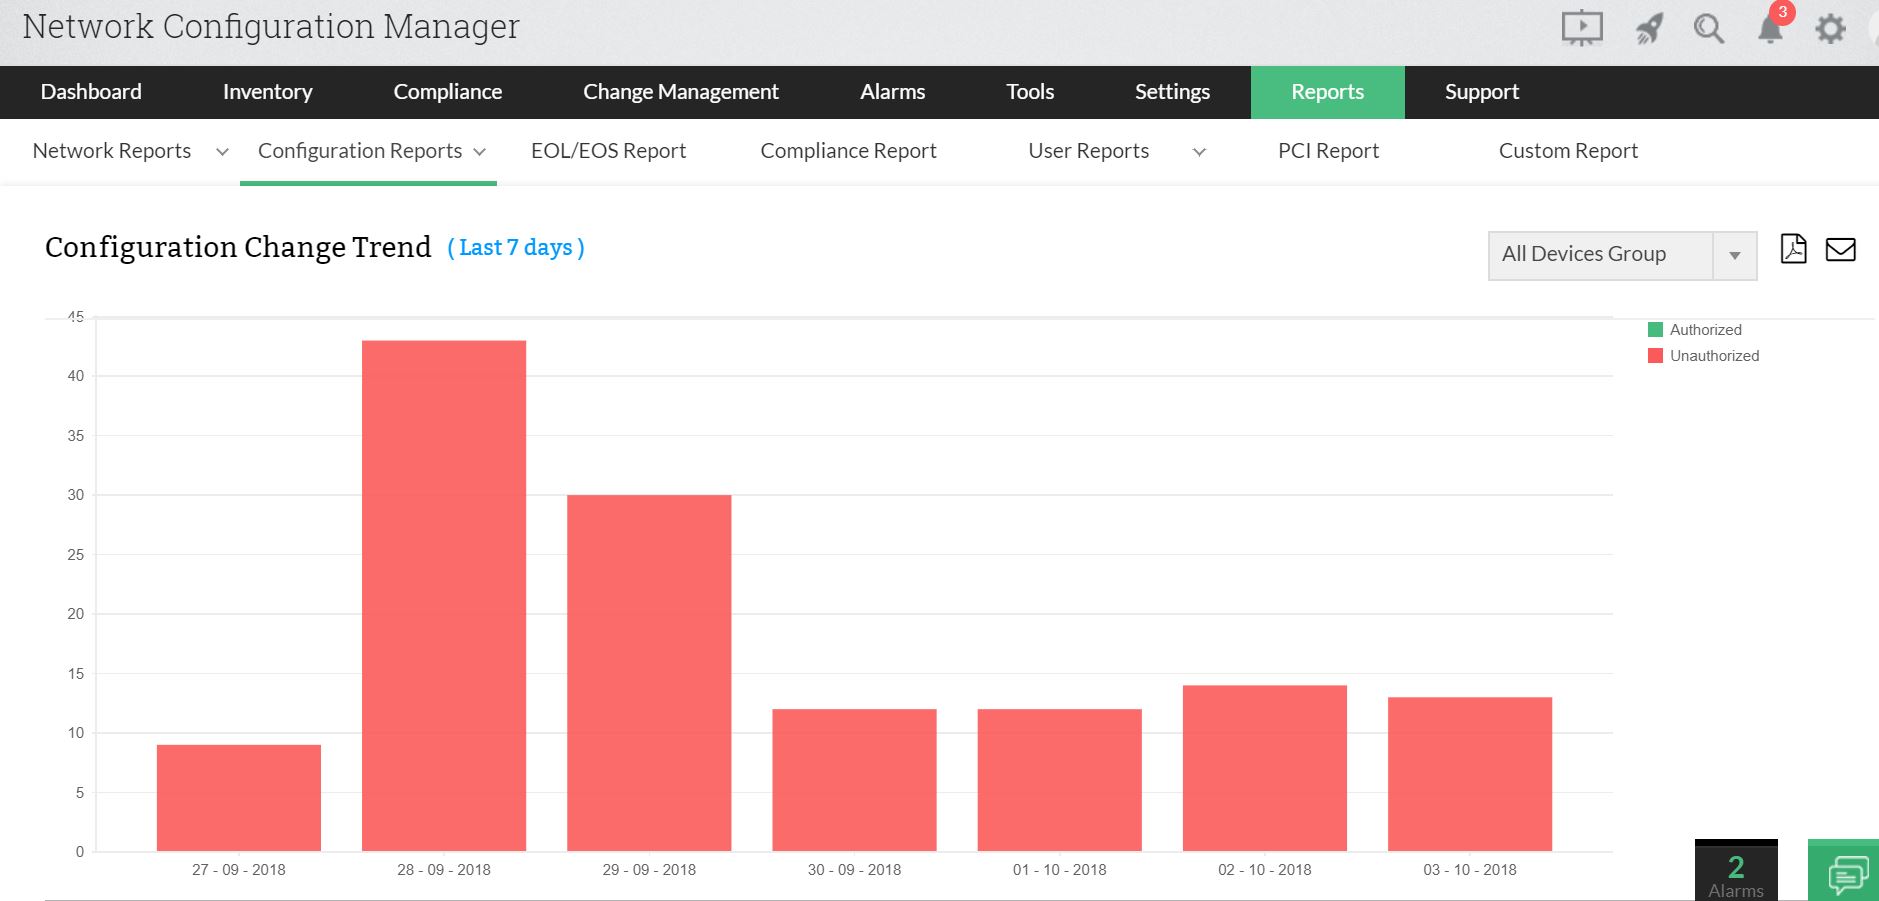1879x901 pixels.
Task: Open the EOL/EOS Report
Action: [609, 151]
